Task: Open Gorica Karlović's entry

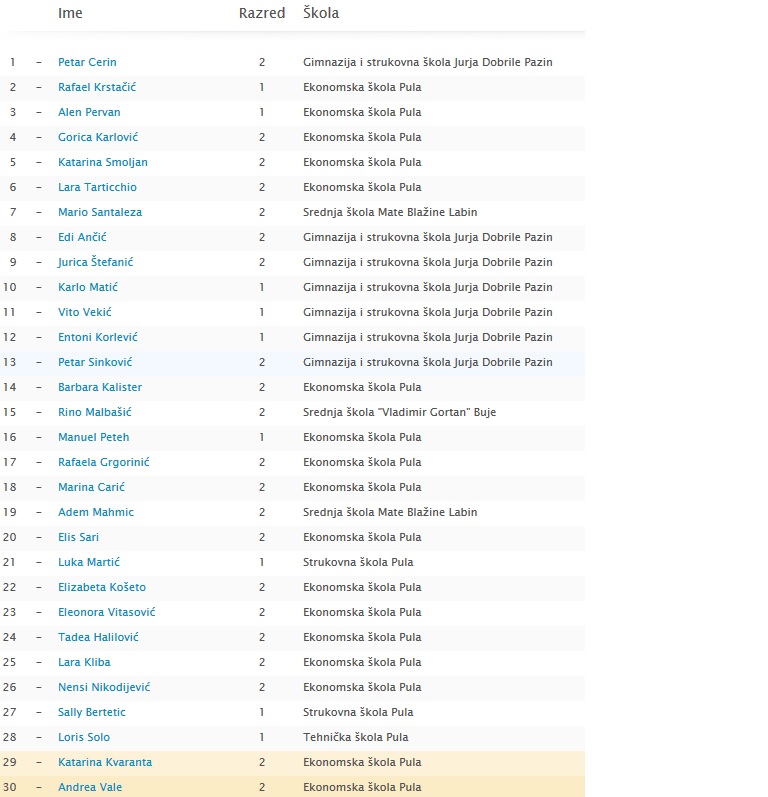Action: [98, 137]
